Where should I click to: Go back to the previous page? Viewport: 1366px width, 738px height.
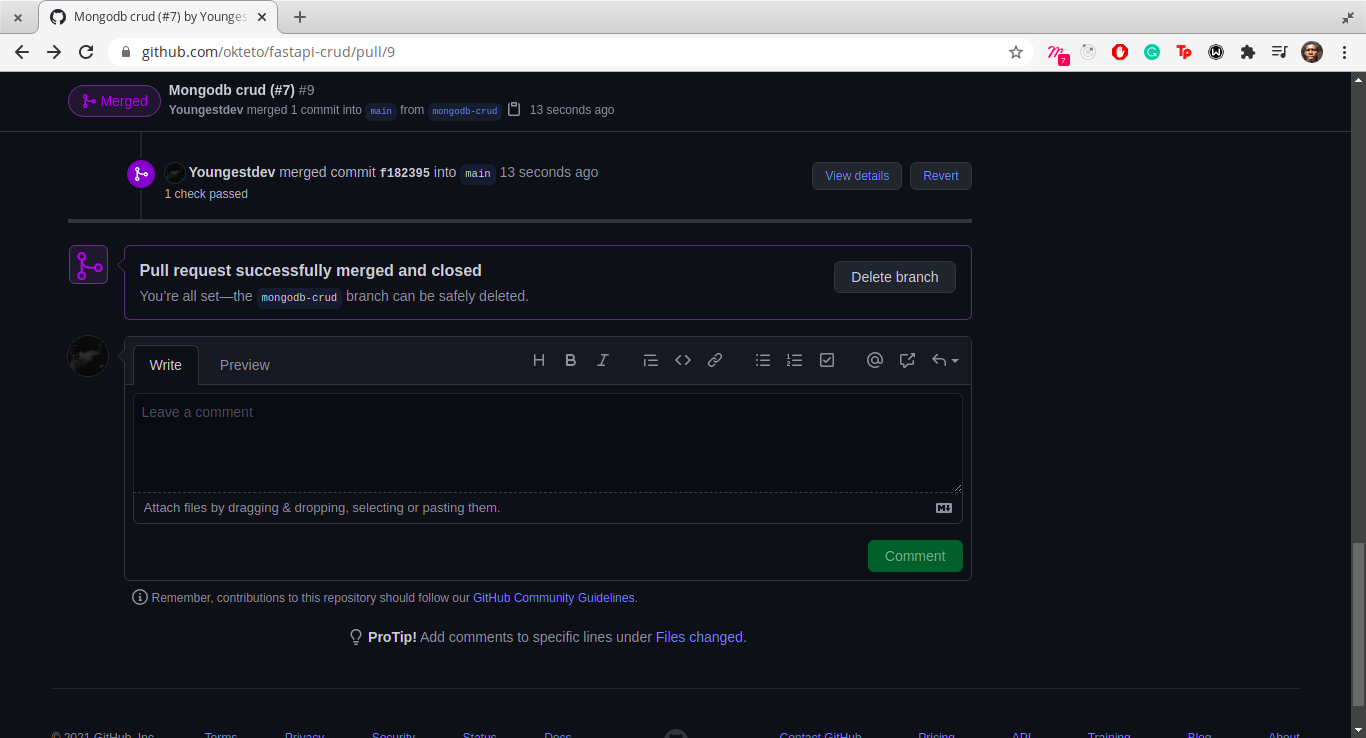tap(22, 52)
